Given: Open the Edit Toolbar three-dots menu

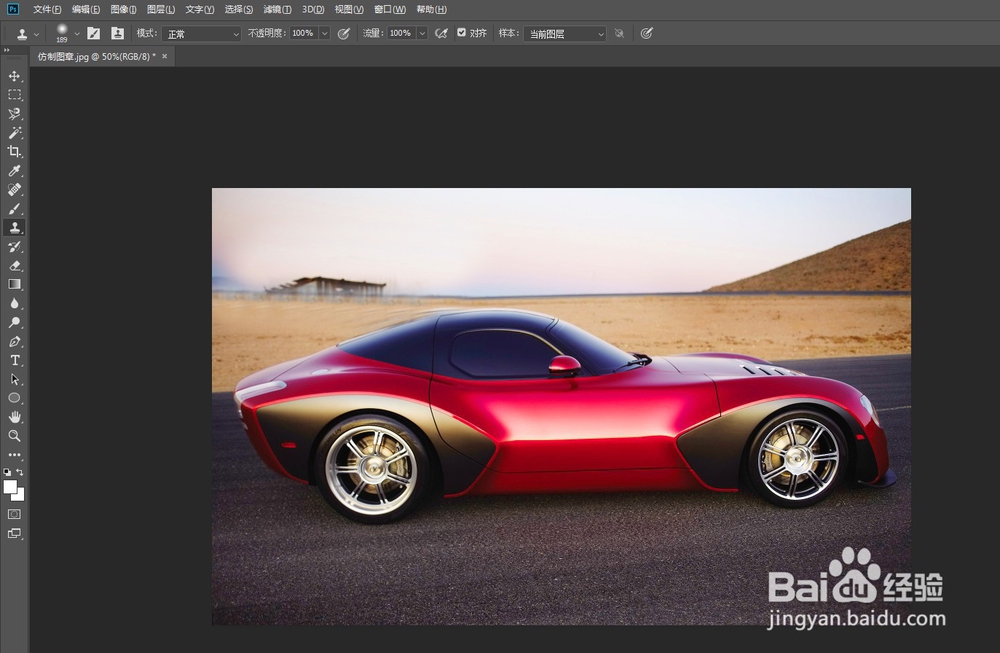Looking at the screenshot, I should coord(15,455).
